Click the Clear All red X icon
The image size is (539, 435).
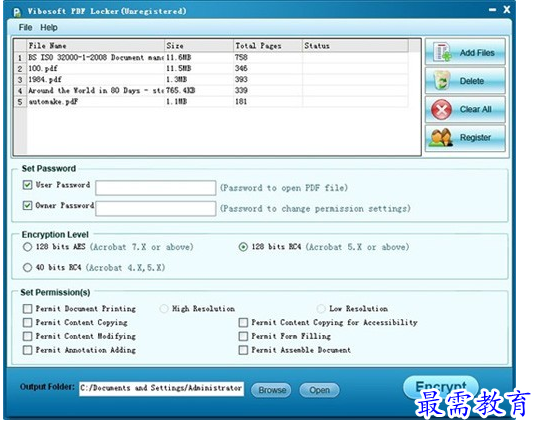coord(441,109)
